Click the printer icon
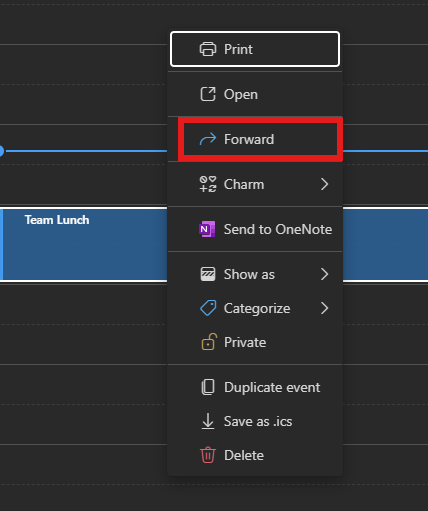Screen dimensions: 428x511 point(208,49)
